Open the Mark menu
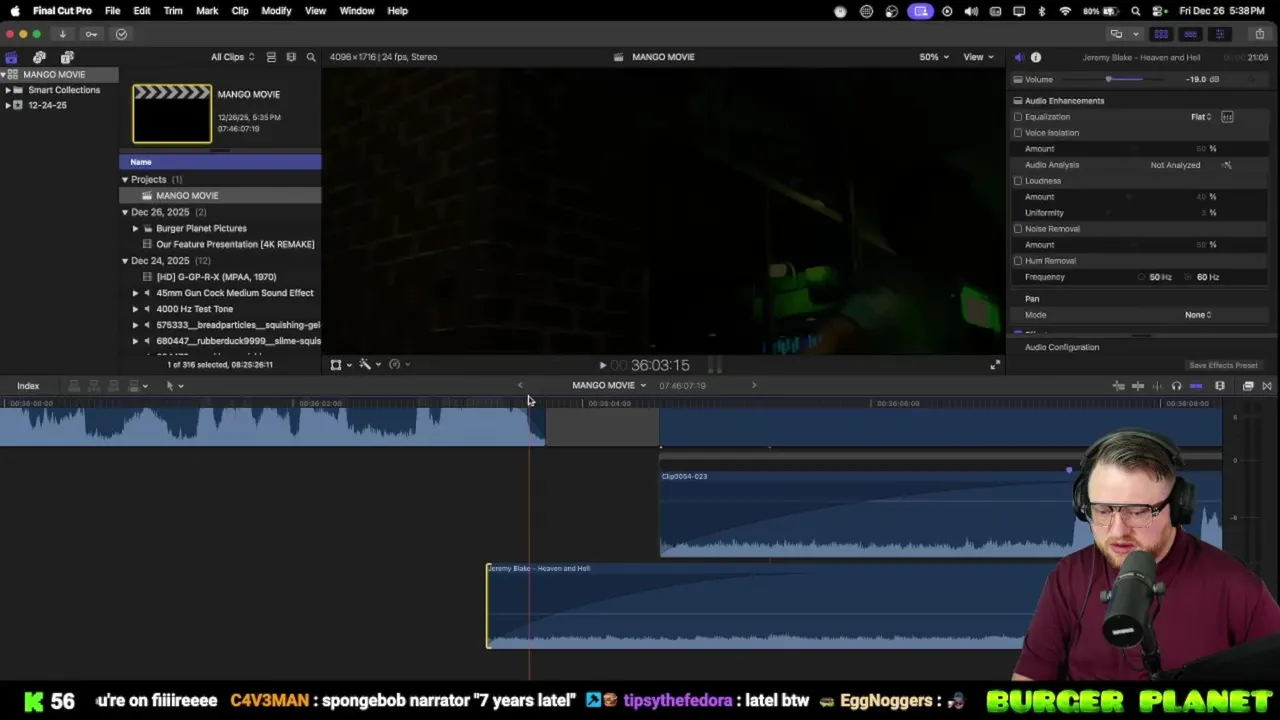The height and width of the screenshot is (720, 1280). click(x=207, y=11)
